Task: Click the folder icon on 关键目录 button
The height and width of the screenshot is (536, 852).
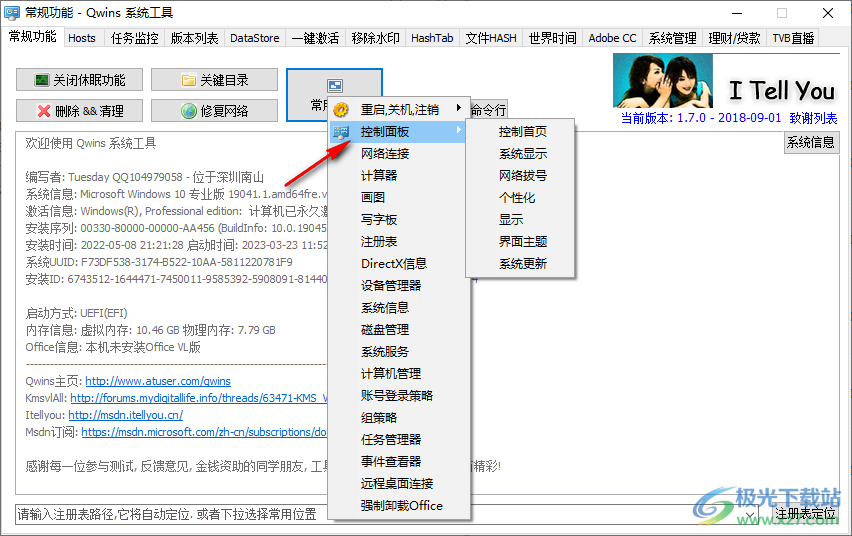Action: pos(189,80)
